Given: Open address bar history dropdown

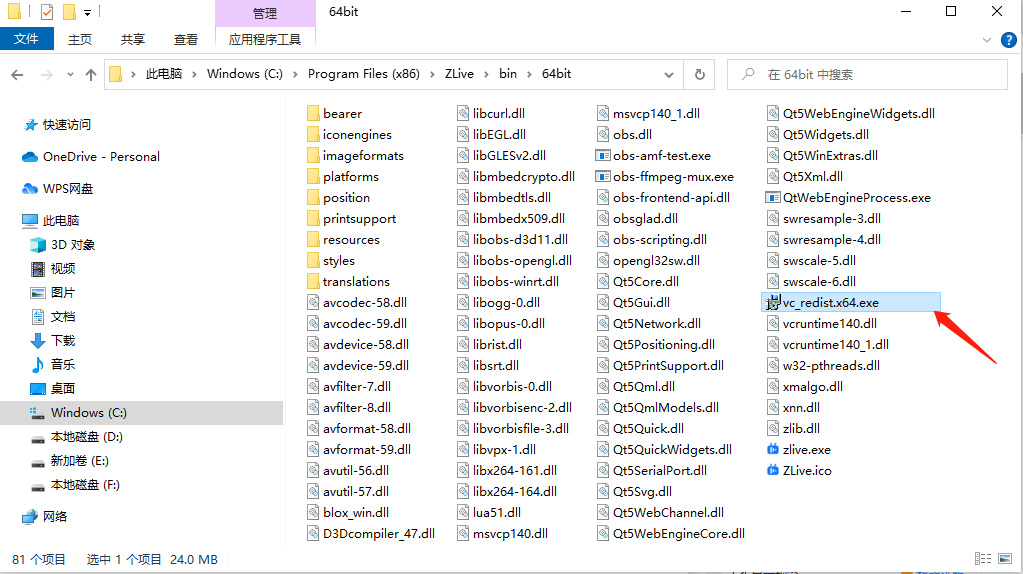Looking at the screenshot, I should click(x=669, y=75).
